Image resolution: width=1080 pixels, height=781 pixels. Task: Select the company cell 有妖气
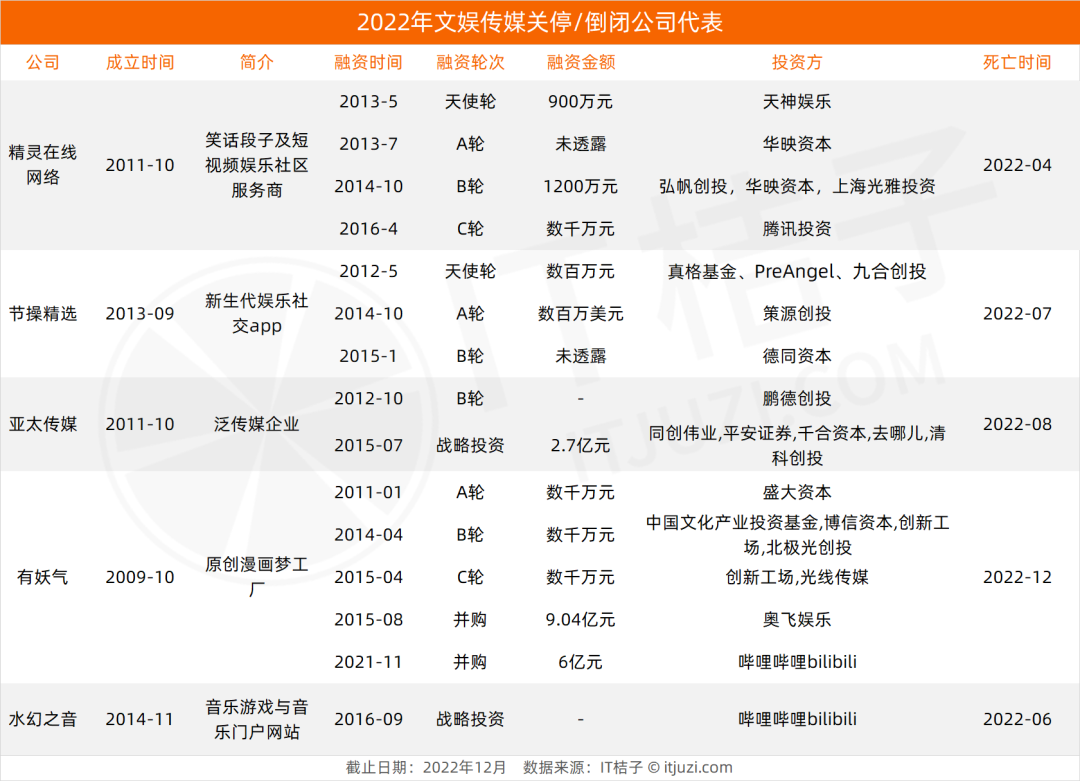tap(43, 577)
